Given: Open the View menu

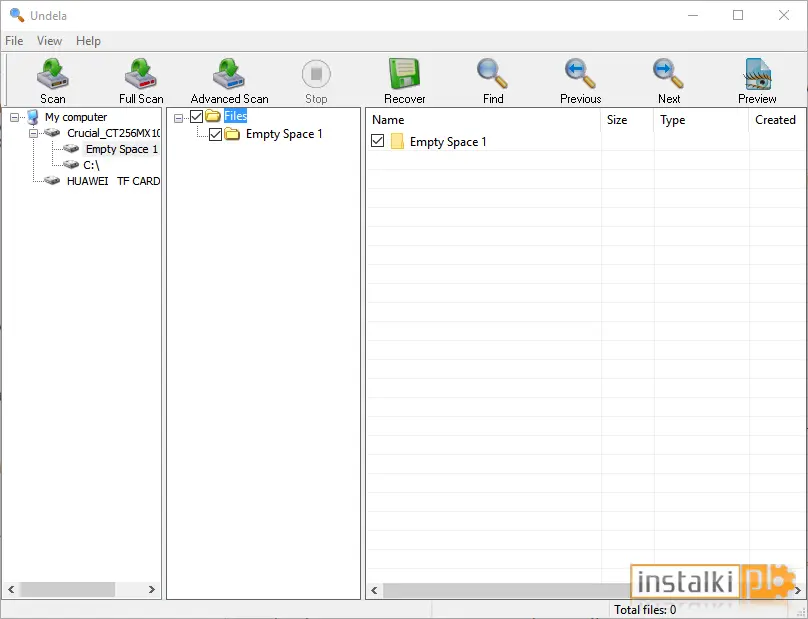Looking at the screenshot, I should click(x=49, y=41).
